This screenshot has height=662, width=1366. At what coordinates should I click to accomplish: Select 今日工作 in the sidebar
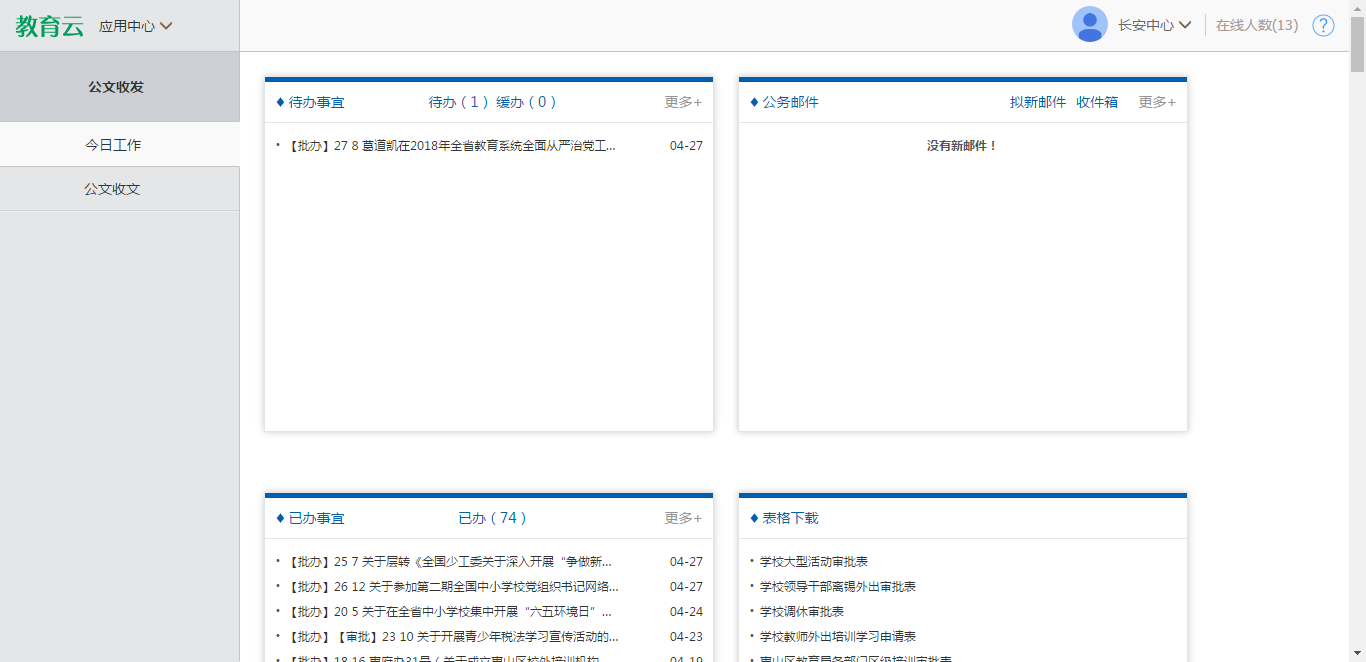tap(113, 145)
